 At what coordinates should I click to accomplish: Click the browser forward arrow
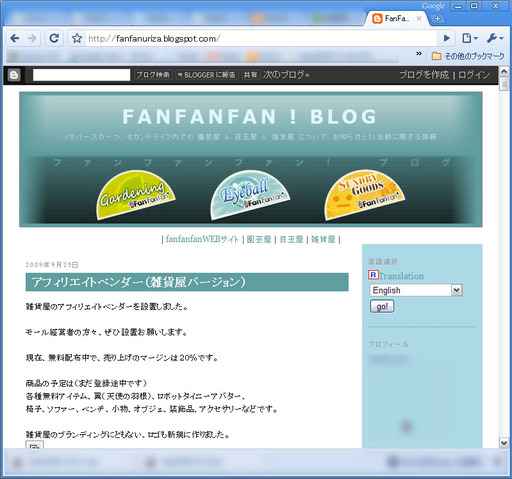32,39
